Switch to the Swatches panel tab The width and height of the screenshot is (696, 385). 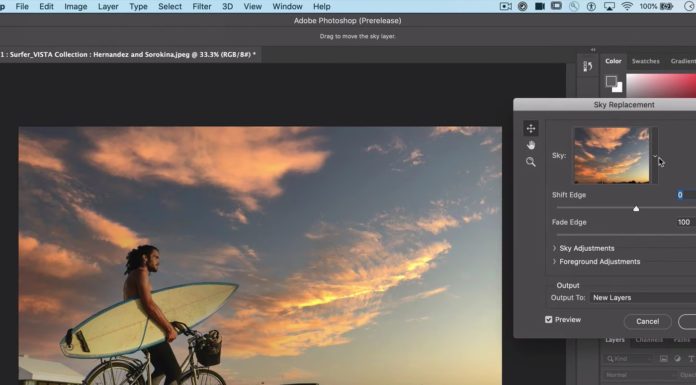(x=645, y=61)
